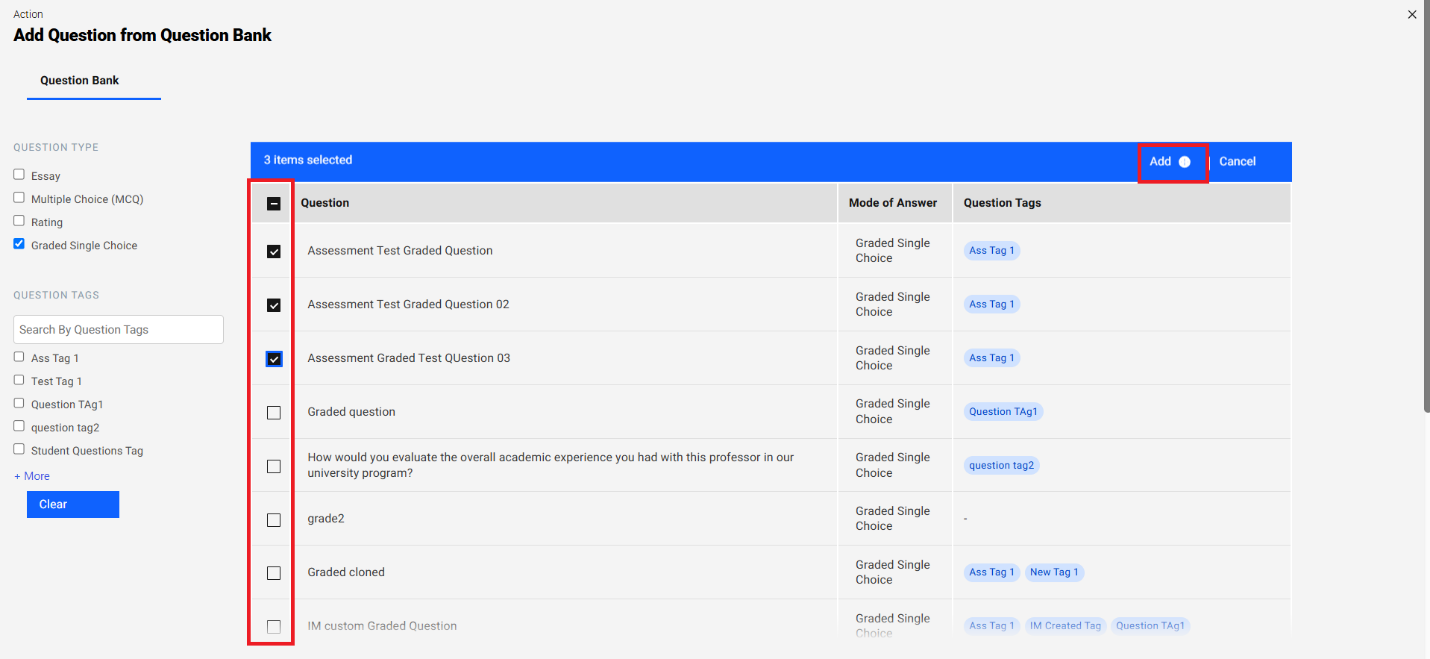Cancel adding questions from the bank
The image size is (1430, 659).
(x=1237, y=161)
